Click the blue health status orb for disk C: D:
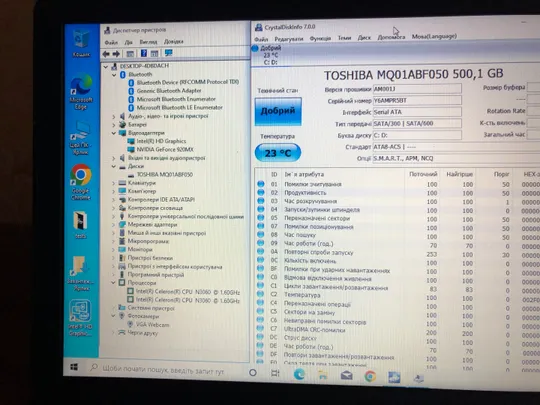The height and width of the screenshot is (405, 540). coord(255,48)
